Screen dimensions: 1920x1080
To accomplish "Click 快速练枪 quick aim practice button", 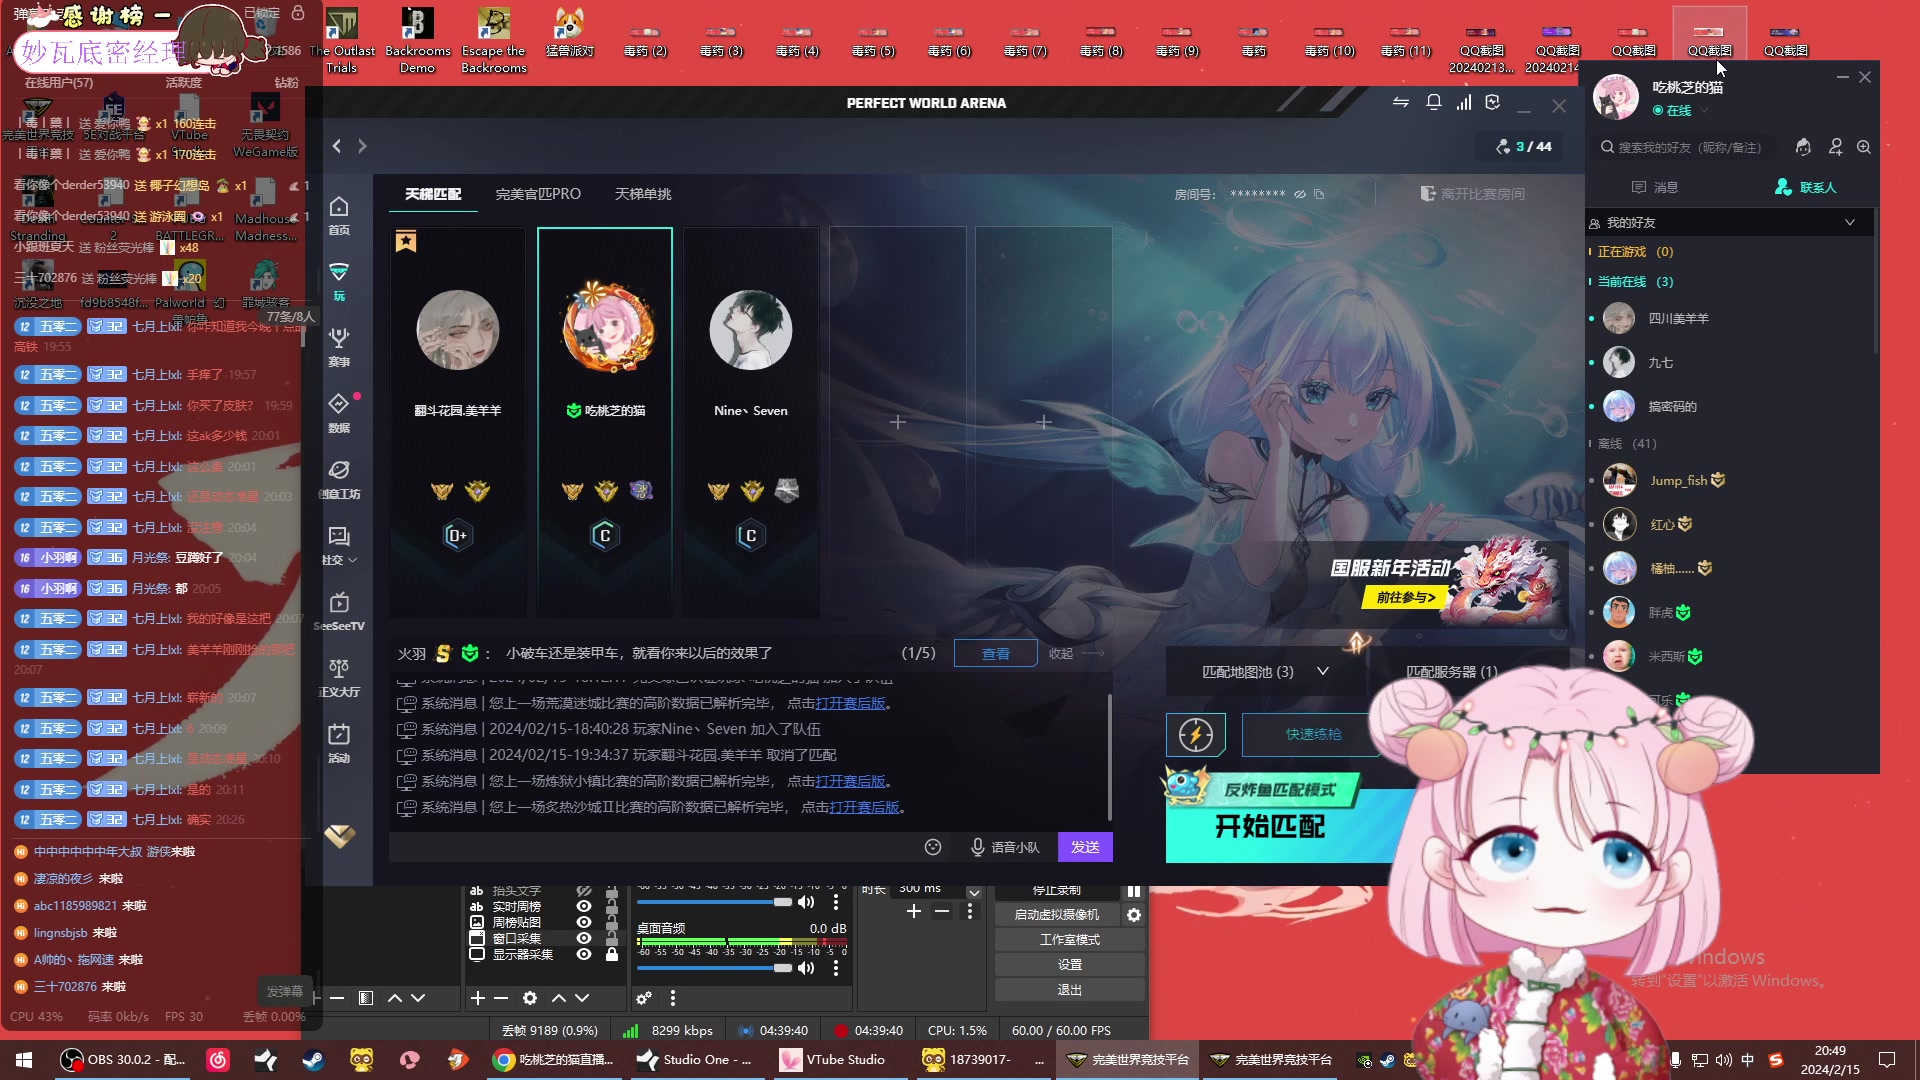I will (1313, 735).
